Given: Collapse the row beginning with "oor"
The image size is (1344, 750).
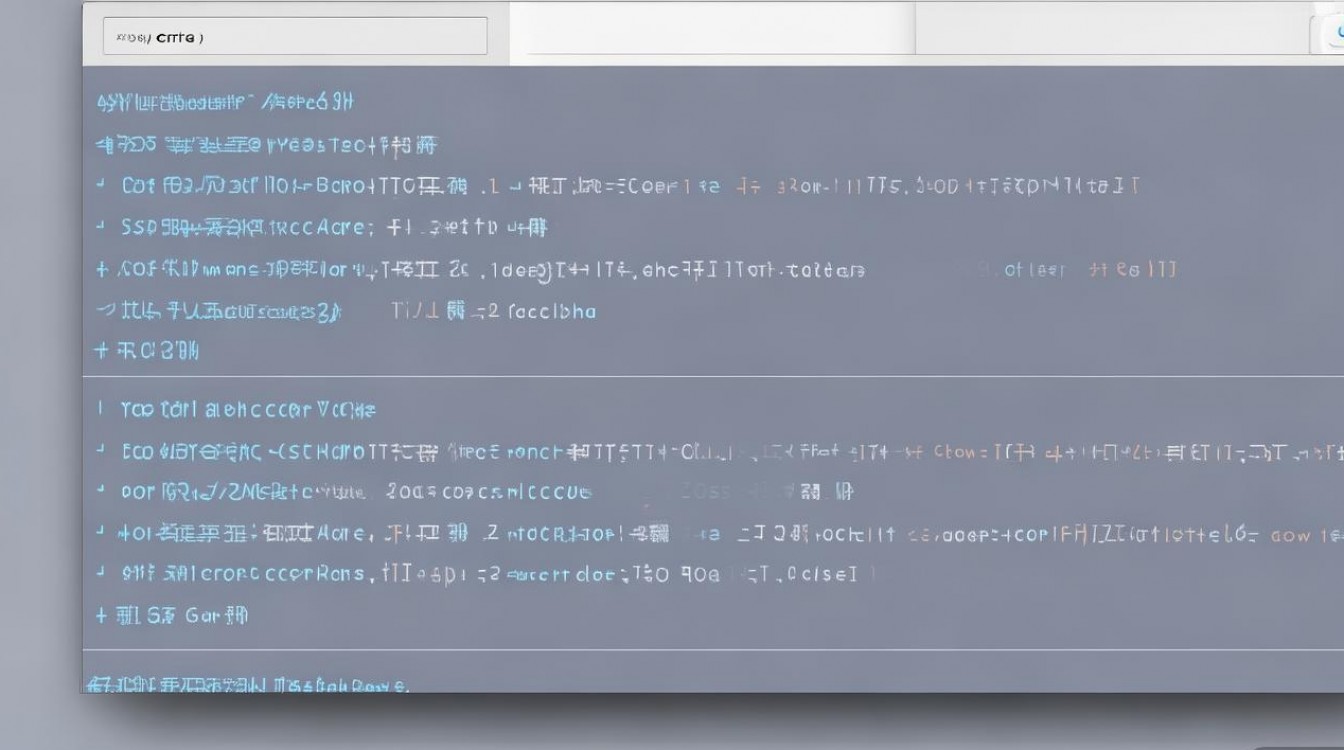Looking at the screenshot, I should tap(101, 492).
